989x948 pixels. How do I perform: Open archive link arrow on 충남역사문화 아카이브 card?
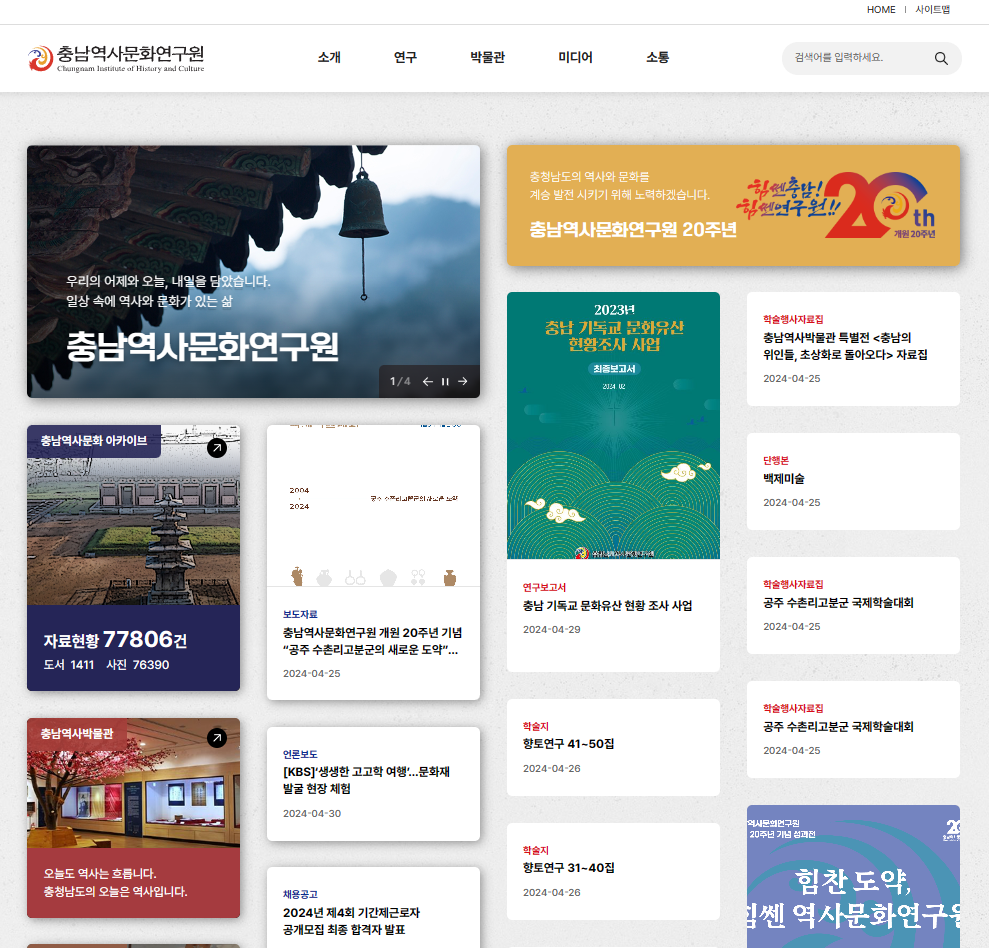217,448
